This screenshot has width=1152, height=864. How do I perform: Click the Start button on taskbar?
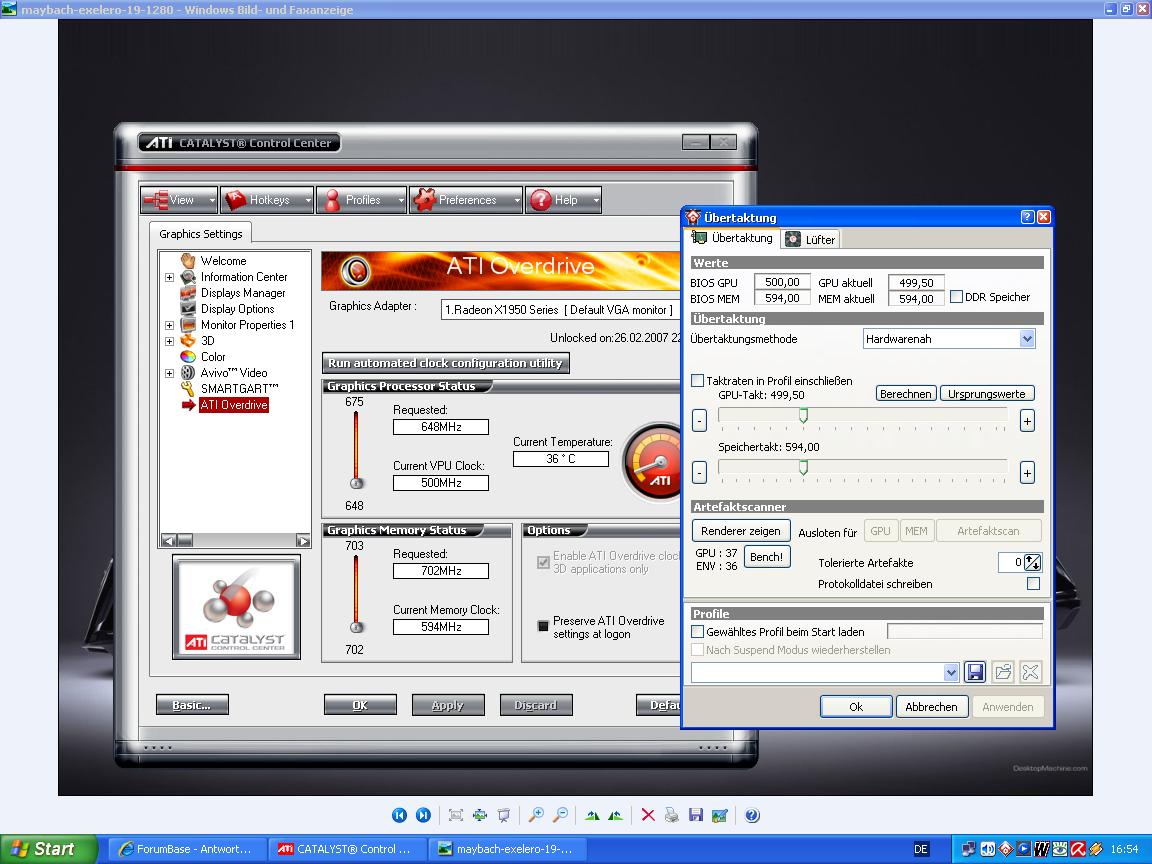(x=48, y=849)
